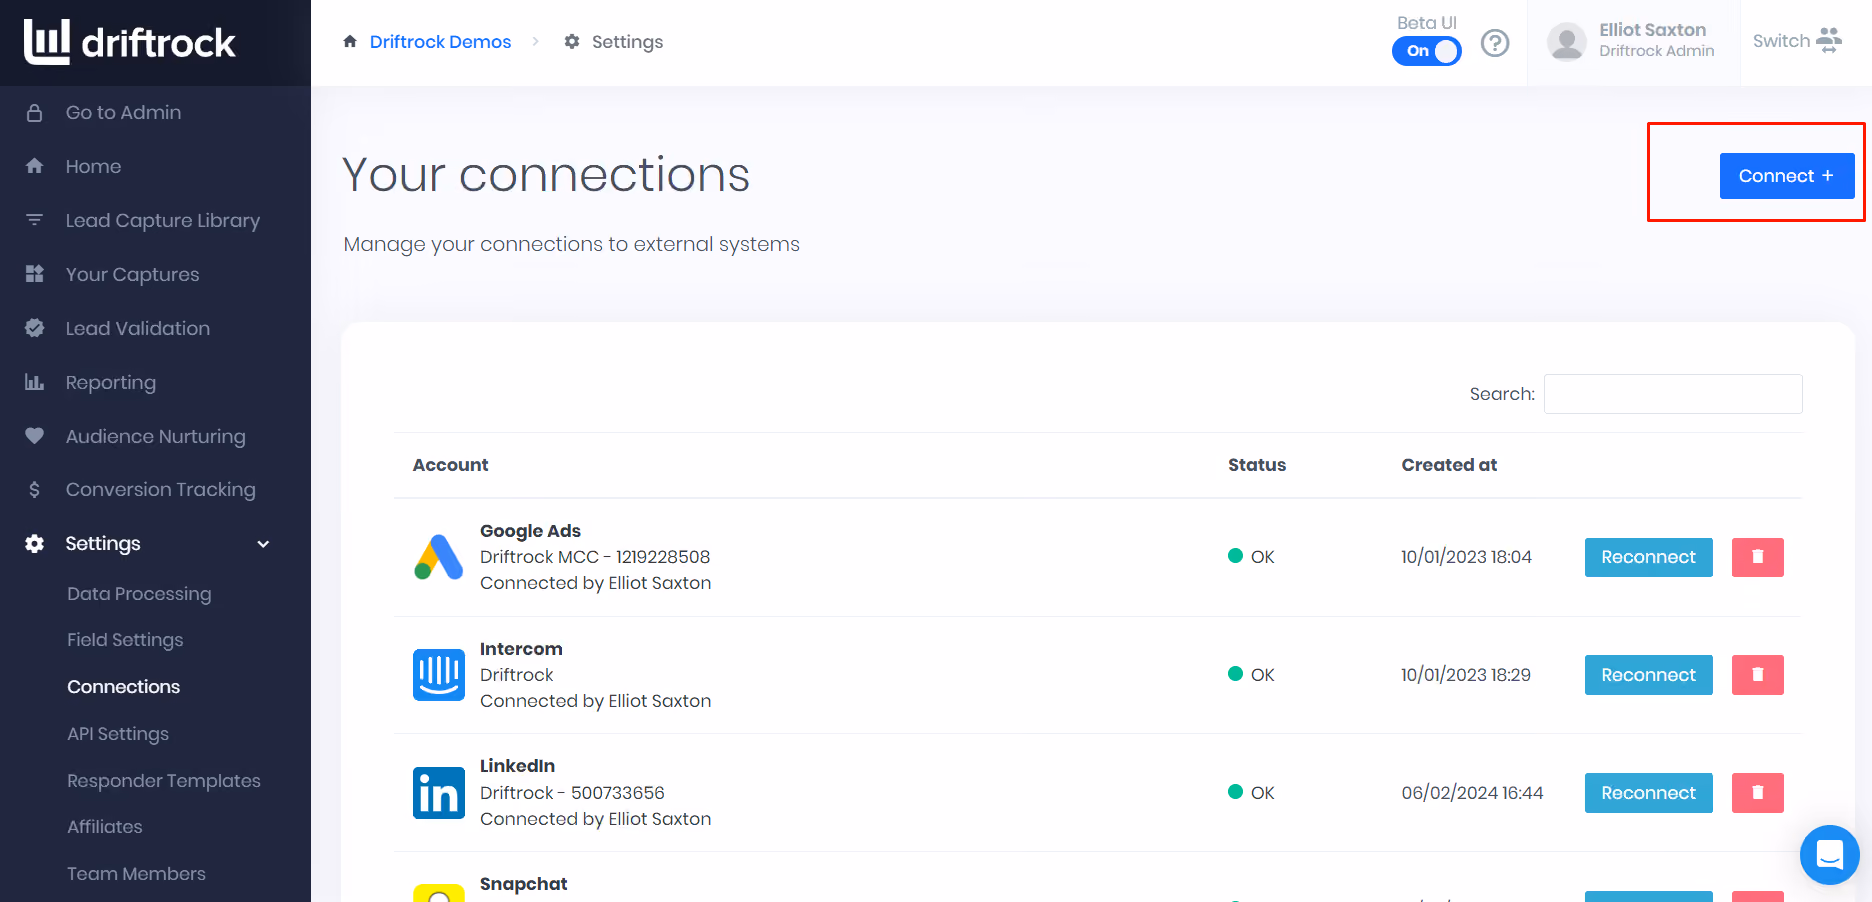Select Data Processing submenu item
The width and height of the screenshot is (1872, 902).
(139, 594)
